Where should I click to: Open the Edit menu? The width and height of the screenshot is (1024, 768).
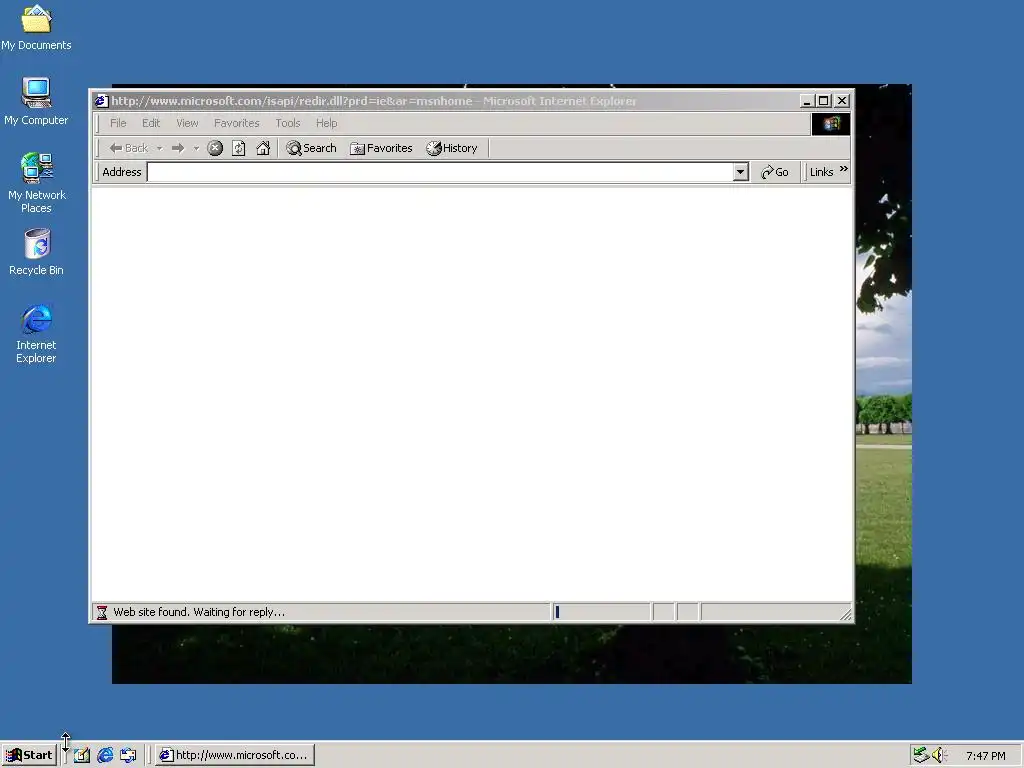pos(151,123)
